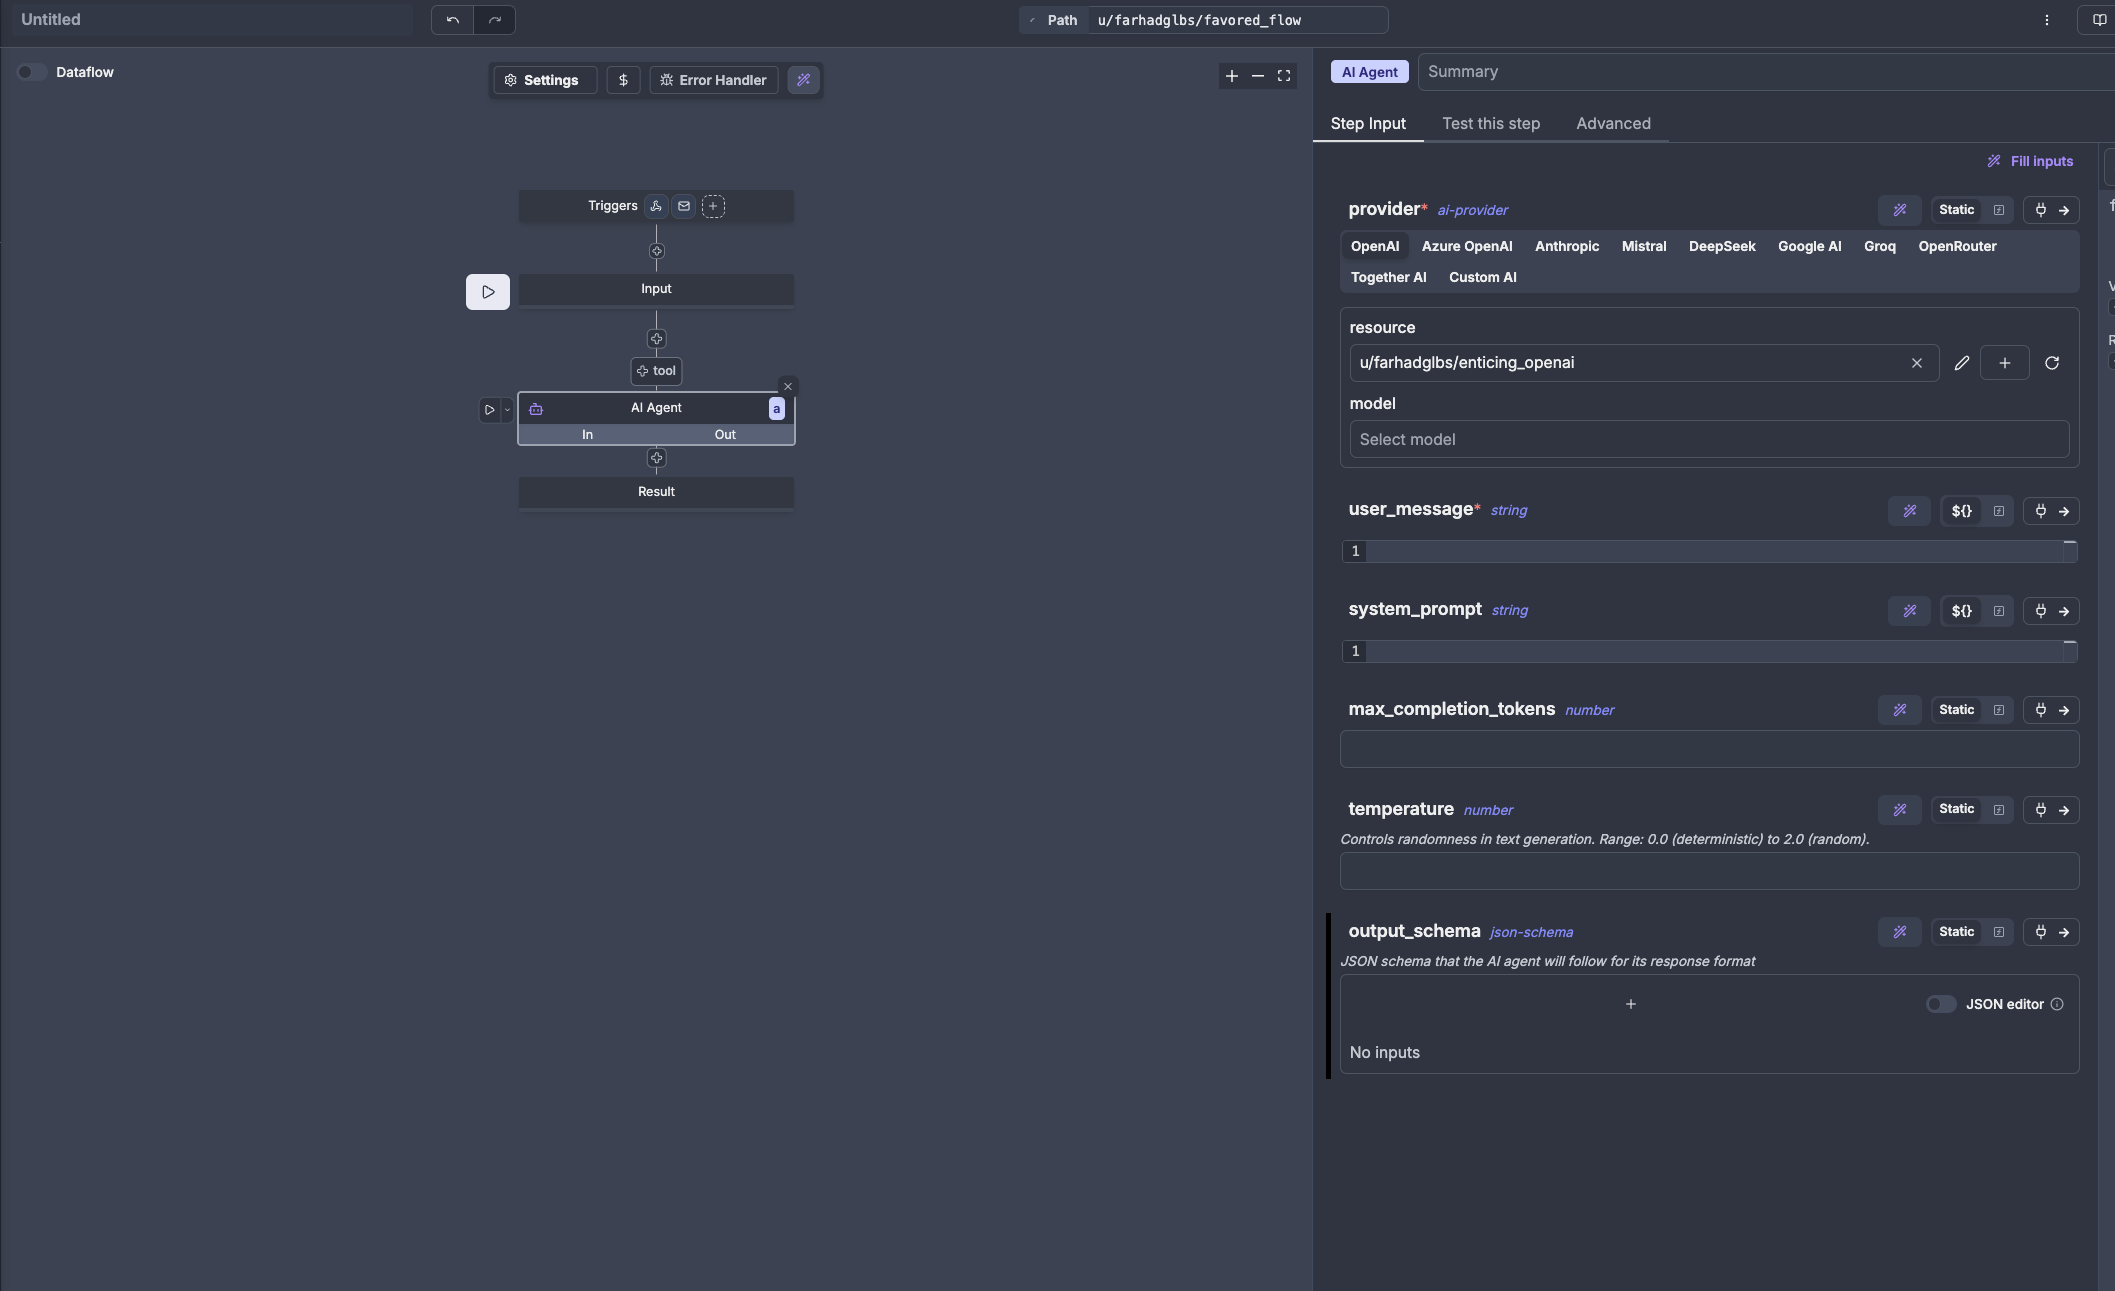The height and width of the screenshot is (1291, 2115).
Task: Open the Advanced tab
Action: pyautogui.click(x=1612, y=123)
